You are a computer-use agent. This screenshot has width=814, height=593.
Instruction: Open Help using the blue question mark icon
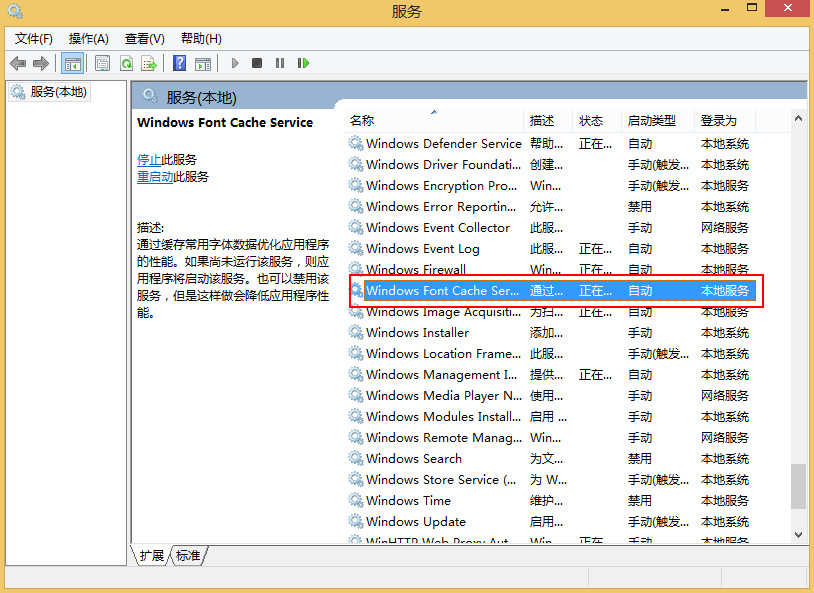(178, 62)
